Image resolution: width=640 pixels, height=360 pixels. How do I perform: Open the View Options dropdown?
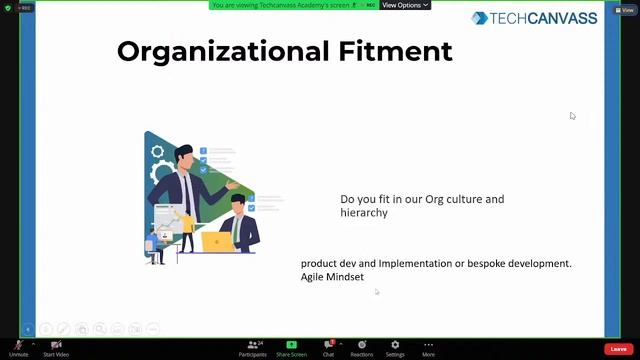(x=405, y=5)
